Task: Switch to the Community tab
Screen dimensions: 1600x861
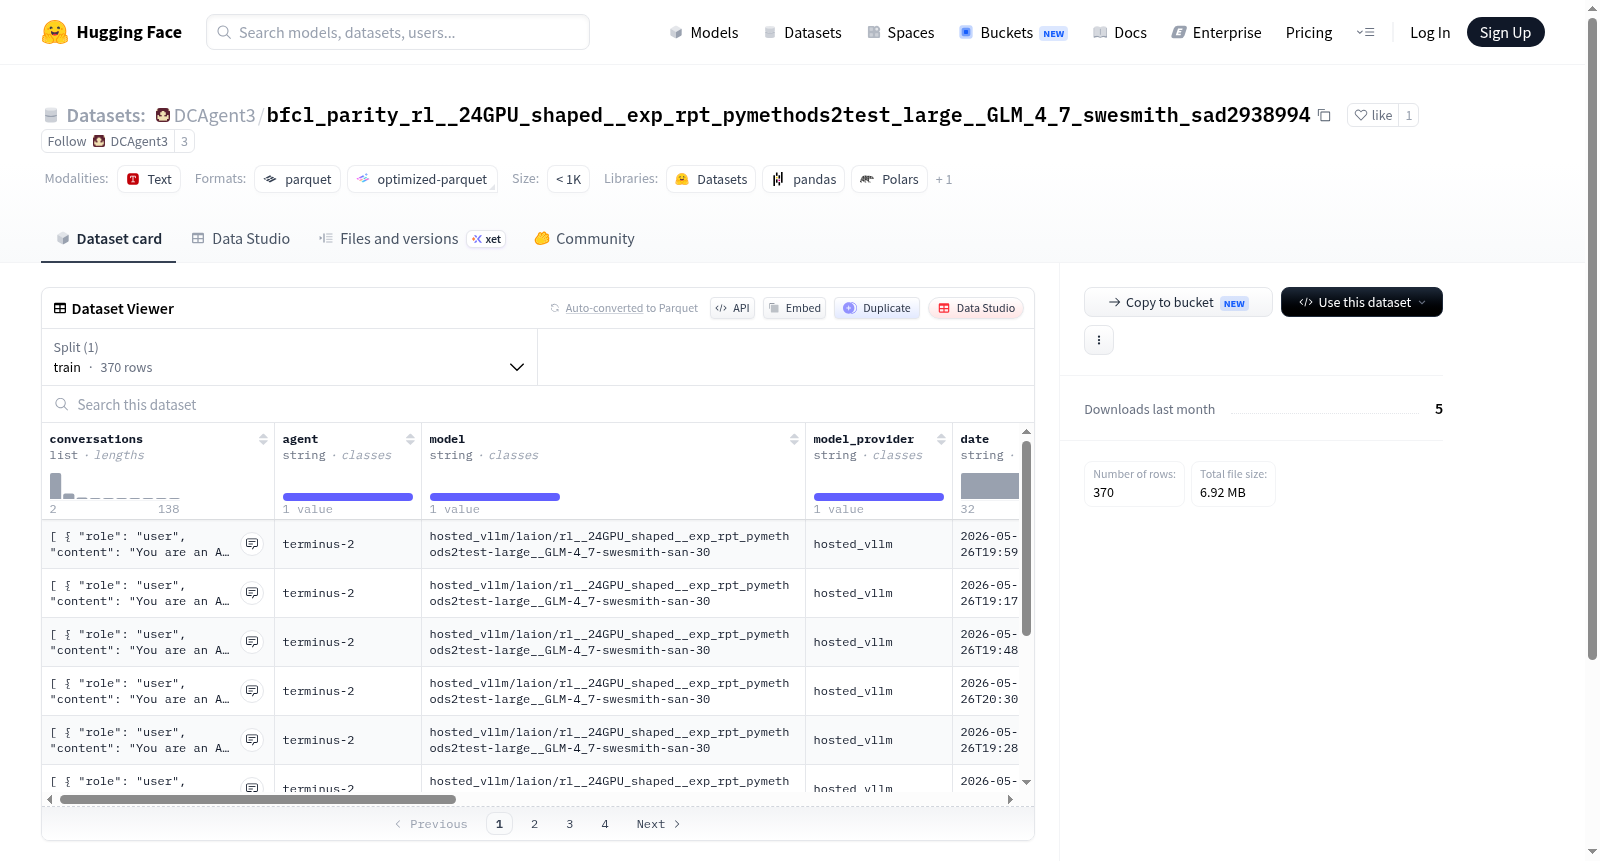Action: 584,238
